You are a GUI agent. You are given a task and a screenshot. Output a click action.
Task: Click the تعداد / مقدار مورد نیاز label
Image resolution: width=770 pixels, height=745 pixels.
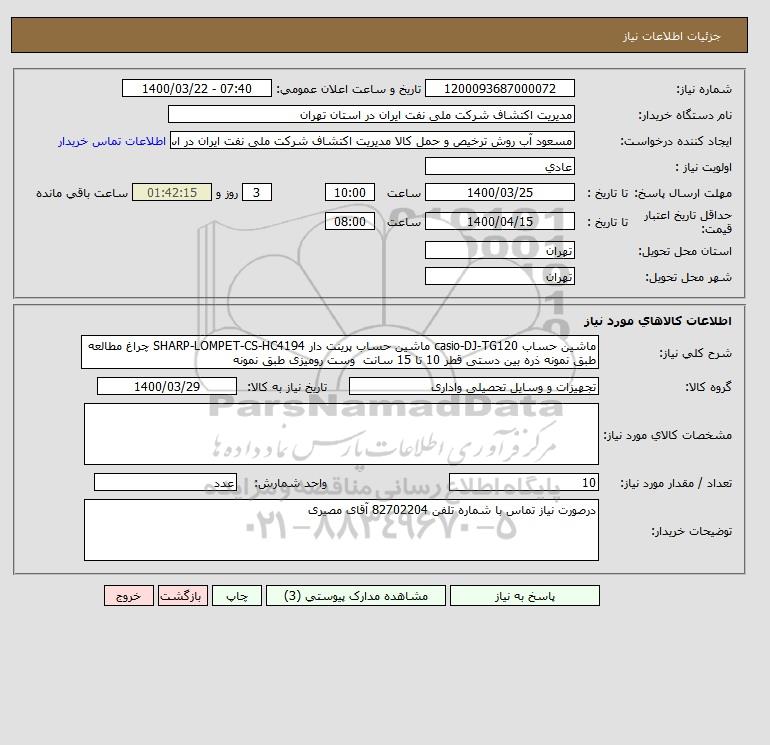coord(676,483)
